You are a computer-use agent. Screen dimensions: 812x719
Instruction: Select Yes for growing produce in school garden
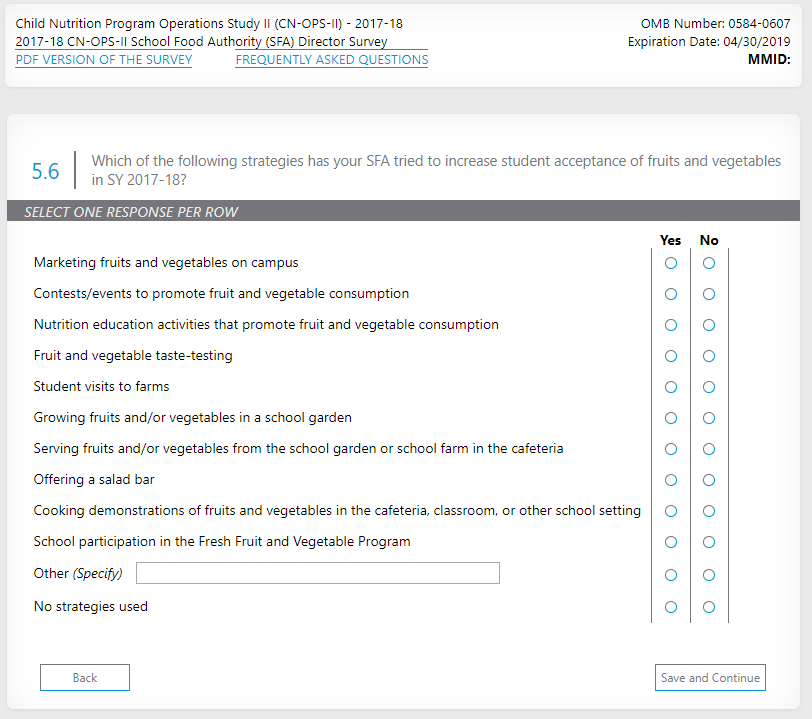click(671, 418)
